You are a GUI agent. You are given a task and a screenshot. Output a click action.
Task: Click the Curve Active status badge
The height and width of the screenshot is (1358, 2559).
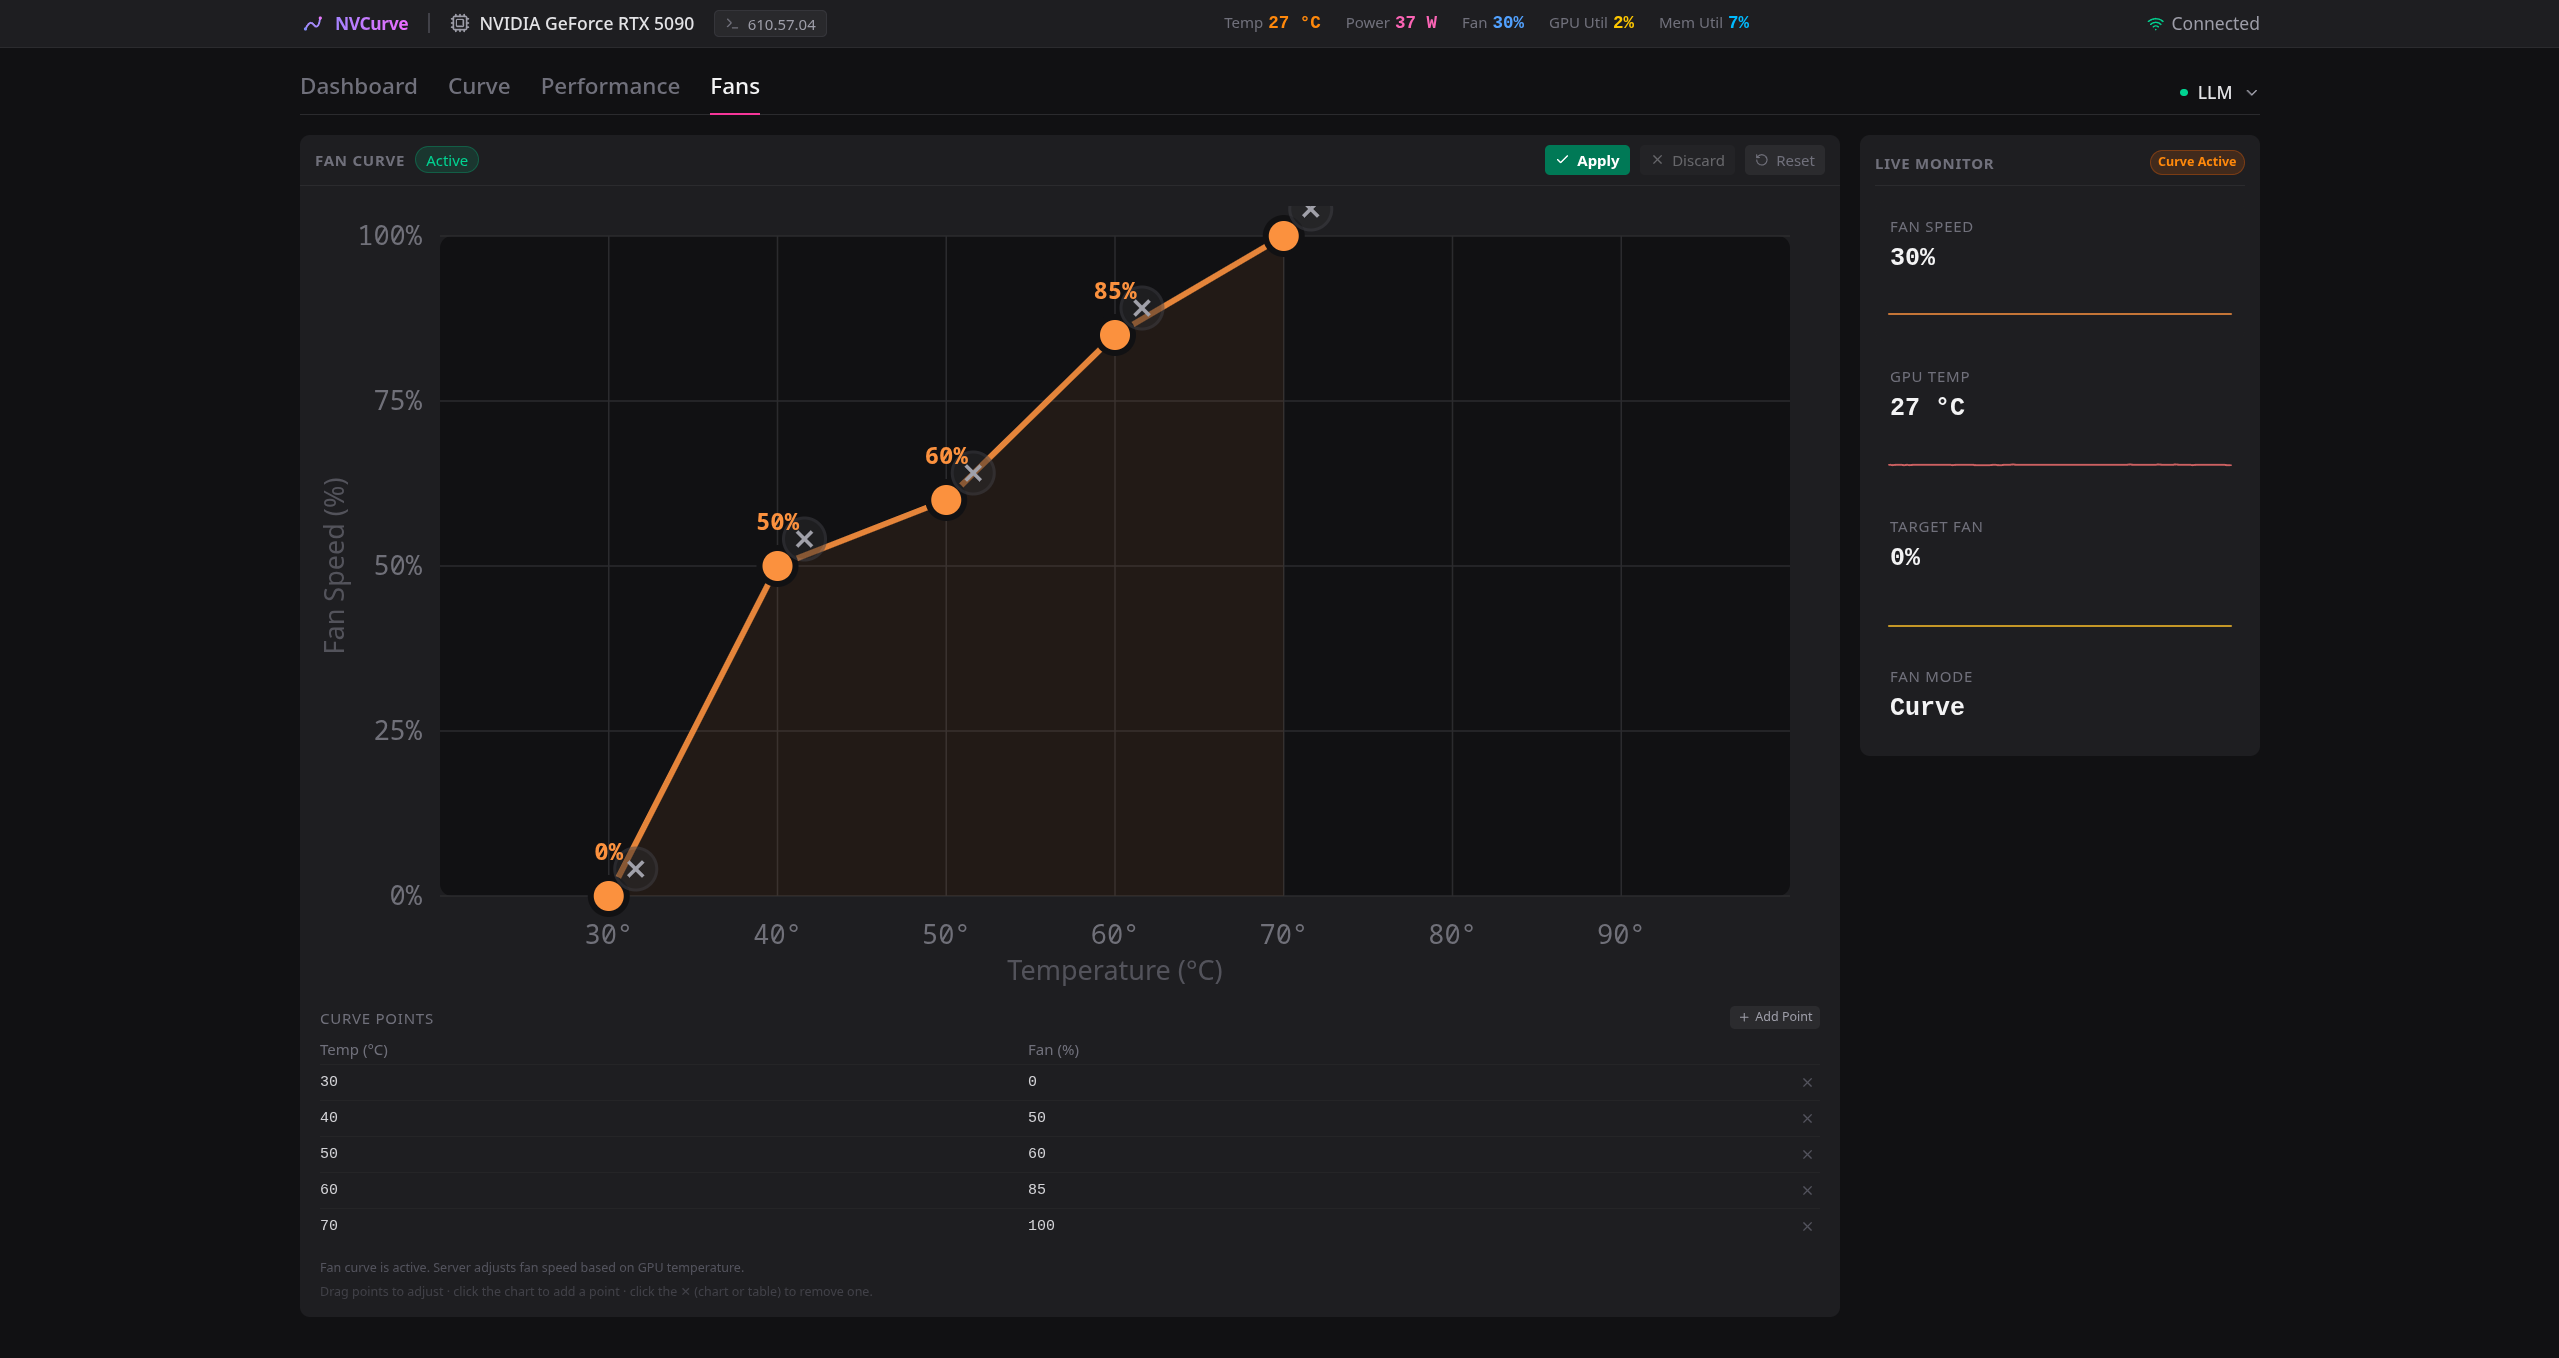pyautogui.click(x=2196, y=162)
